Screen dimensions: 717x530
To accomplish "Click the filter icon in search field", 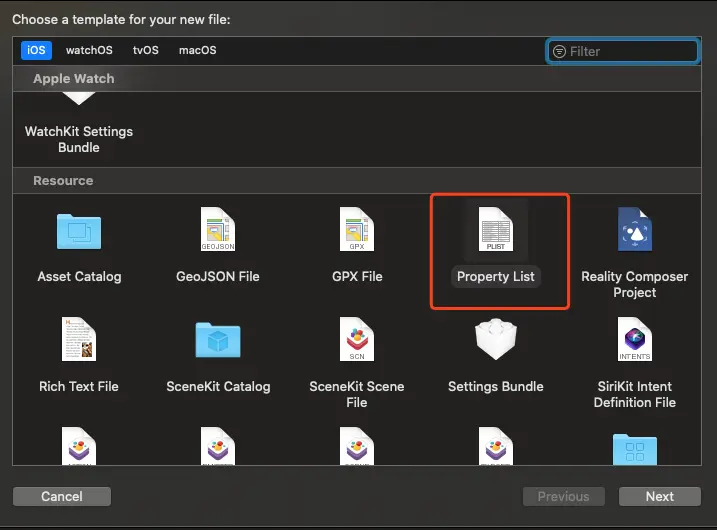I will click(559, 51).
